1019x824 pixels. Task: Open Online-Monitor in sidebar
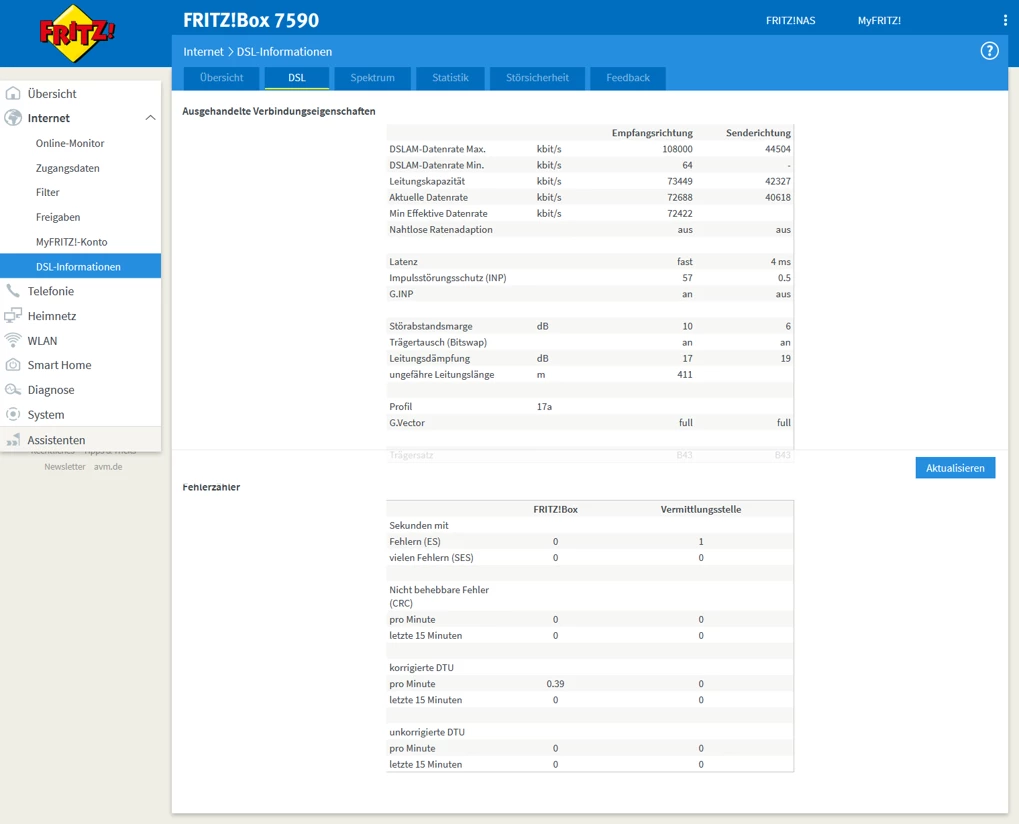[70, 143]
